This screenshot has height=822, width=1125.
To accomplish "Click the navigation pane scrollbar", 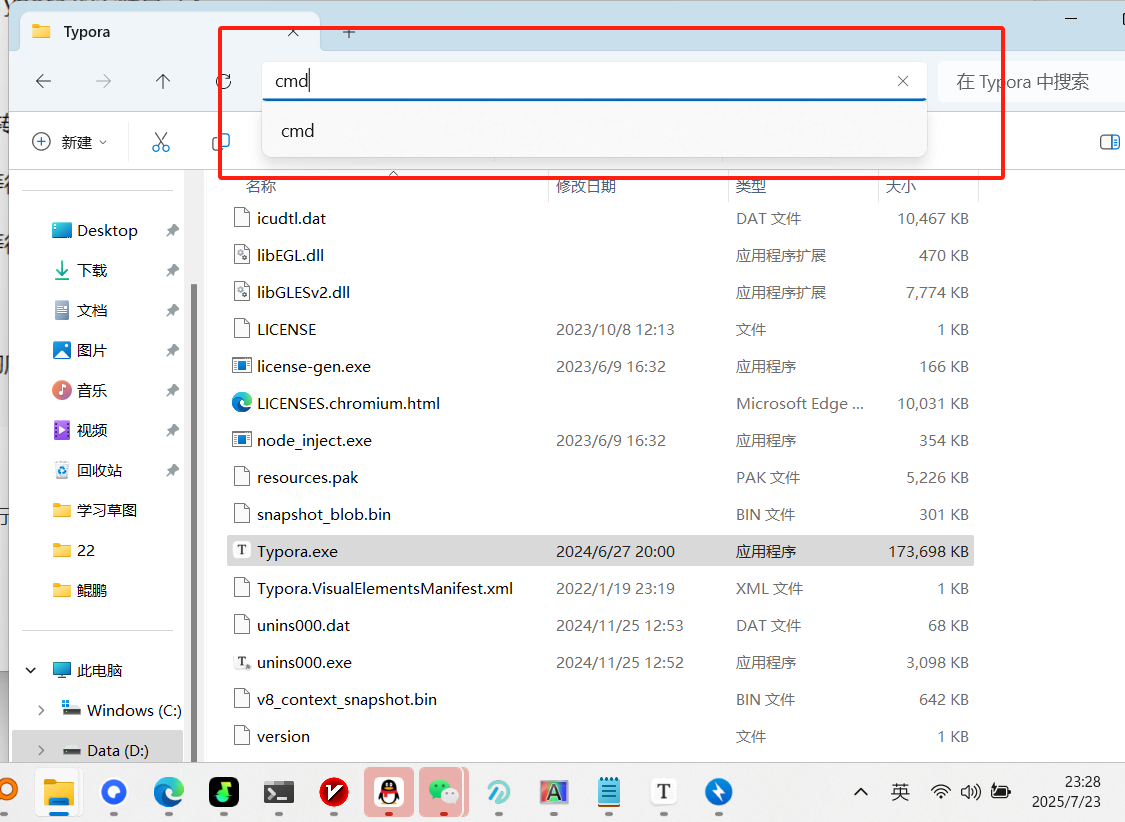I will click(194, 521).
